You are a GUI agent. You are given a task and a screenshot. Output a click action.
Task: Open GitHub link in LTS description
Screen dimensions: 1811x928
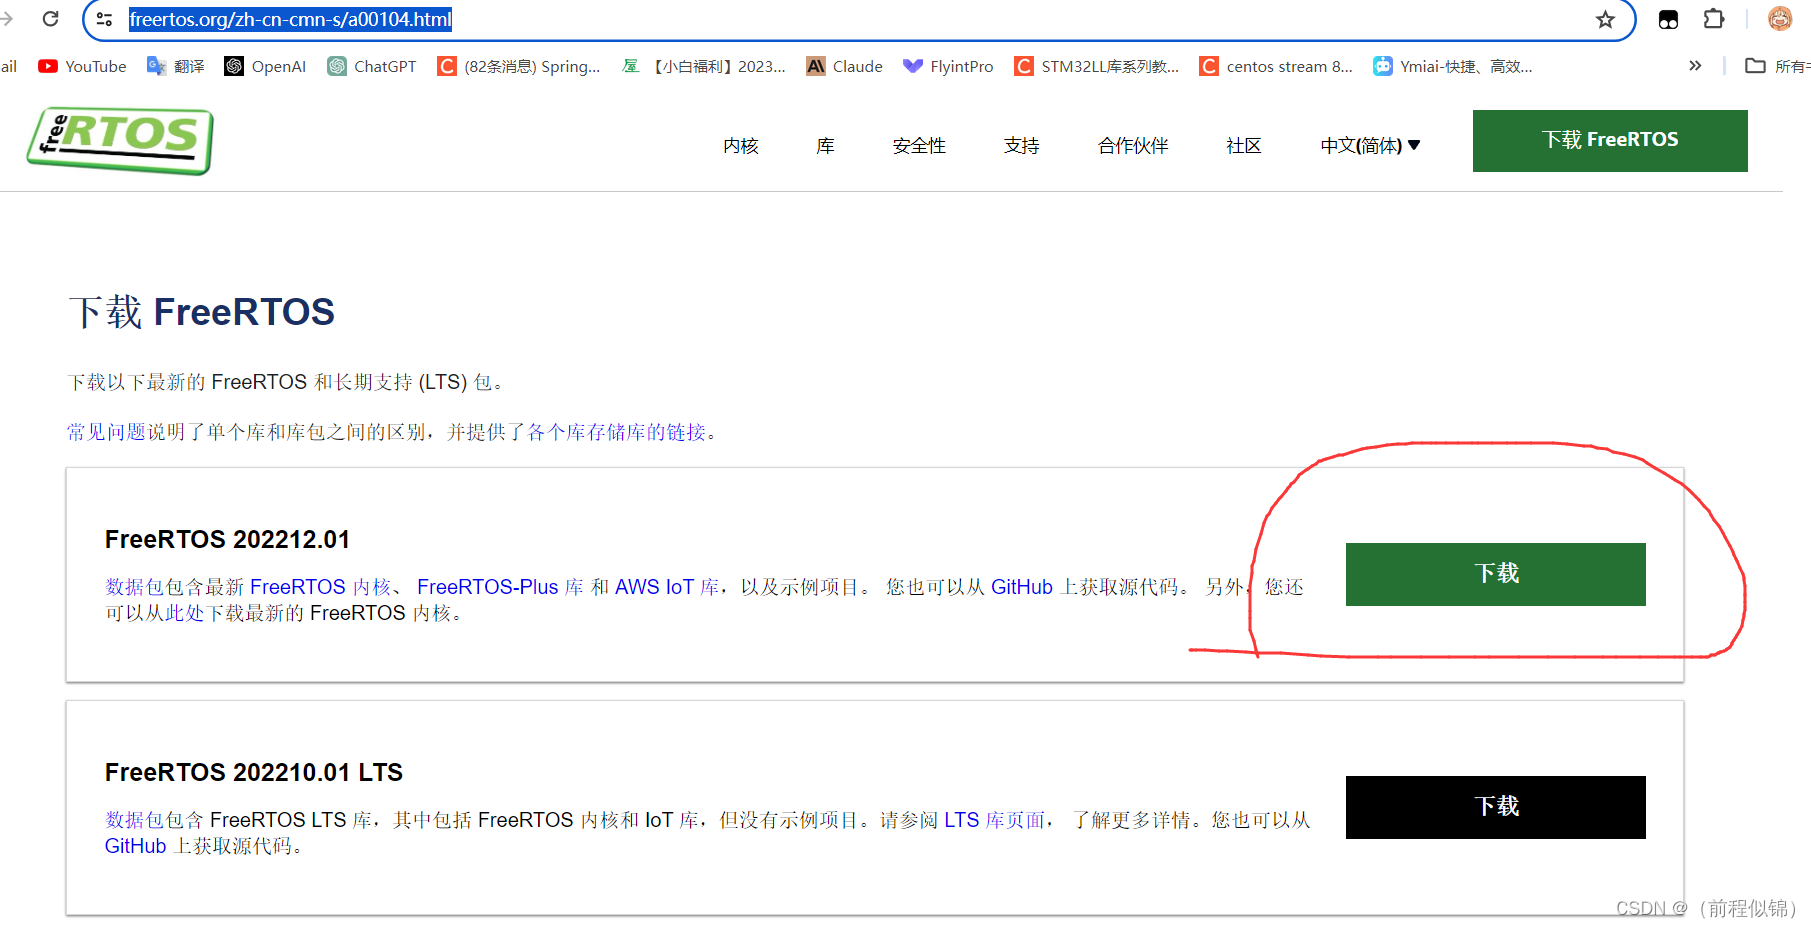pyautogui.click(x=136, y=846)
